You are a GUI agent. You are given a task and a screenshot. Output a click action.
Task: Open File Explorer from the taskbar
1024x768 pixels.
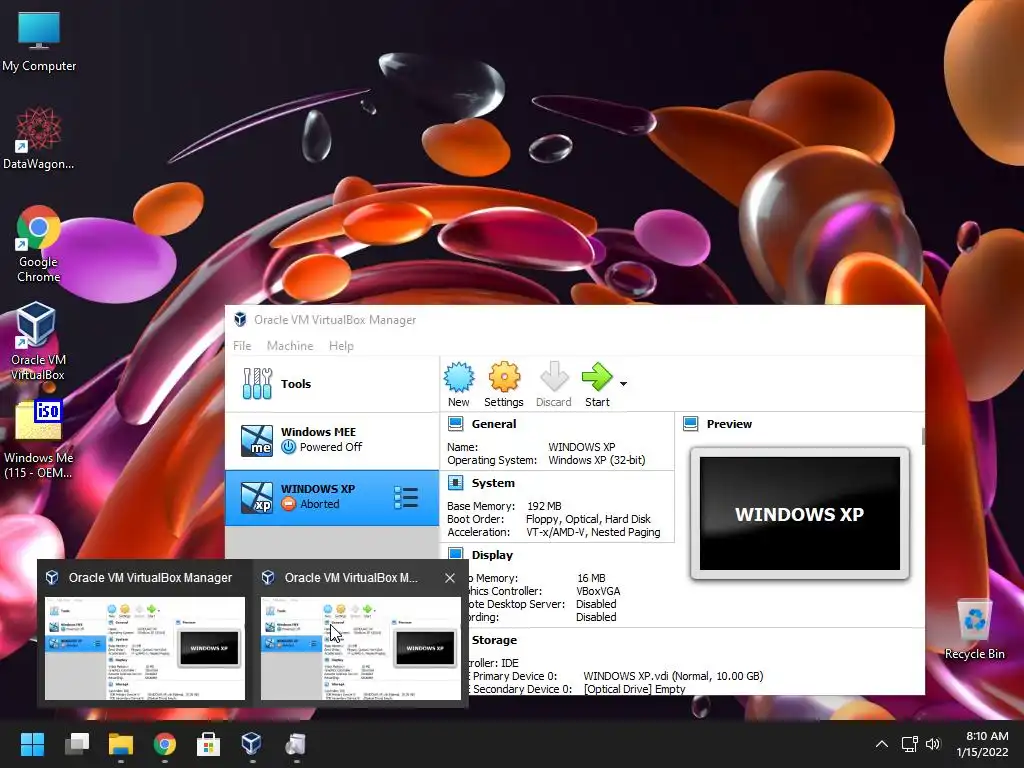pos(121,744)
